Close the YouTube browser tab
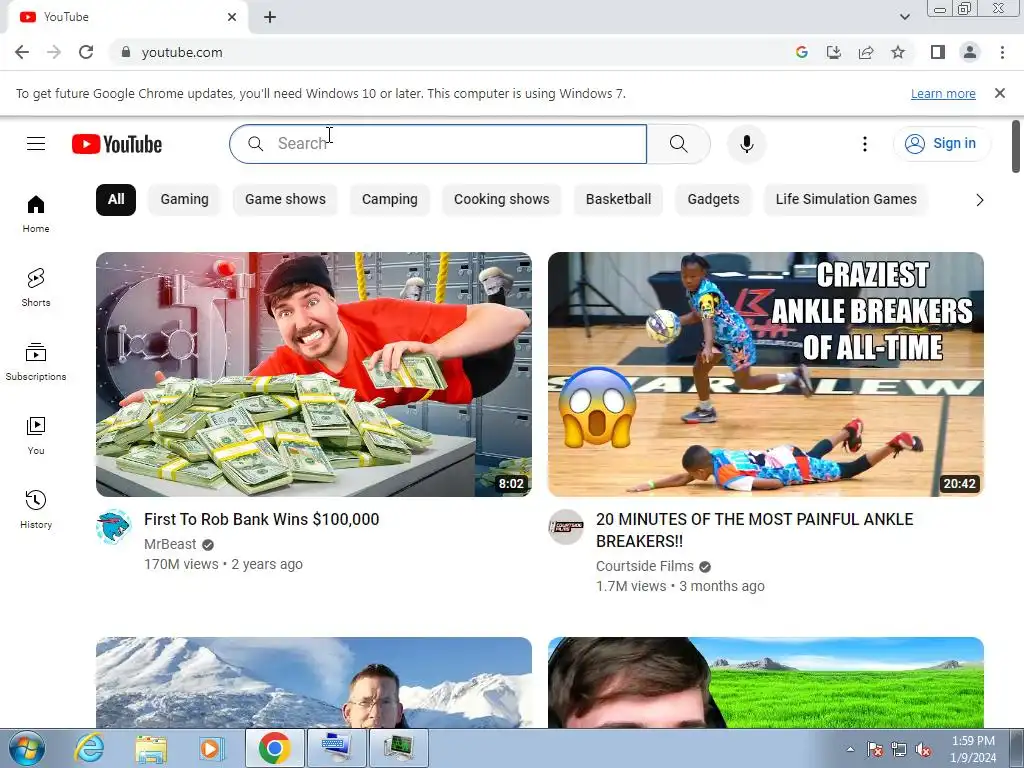 232,17
